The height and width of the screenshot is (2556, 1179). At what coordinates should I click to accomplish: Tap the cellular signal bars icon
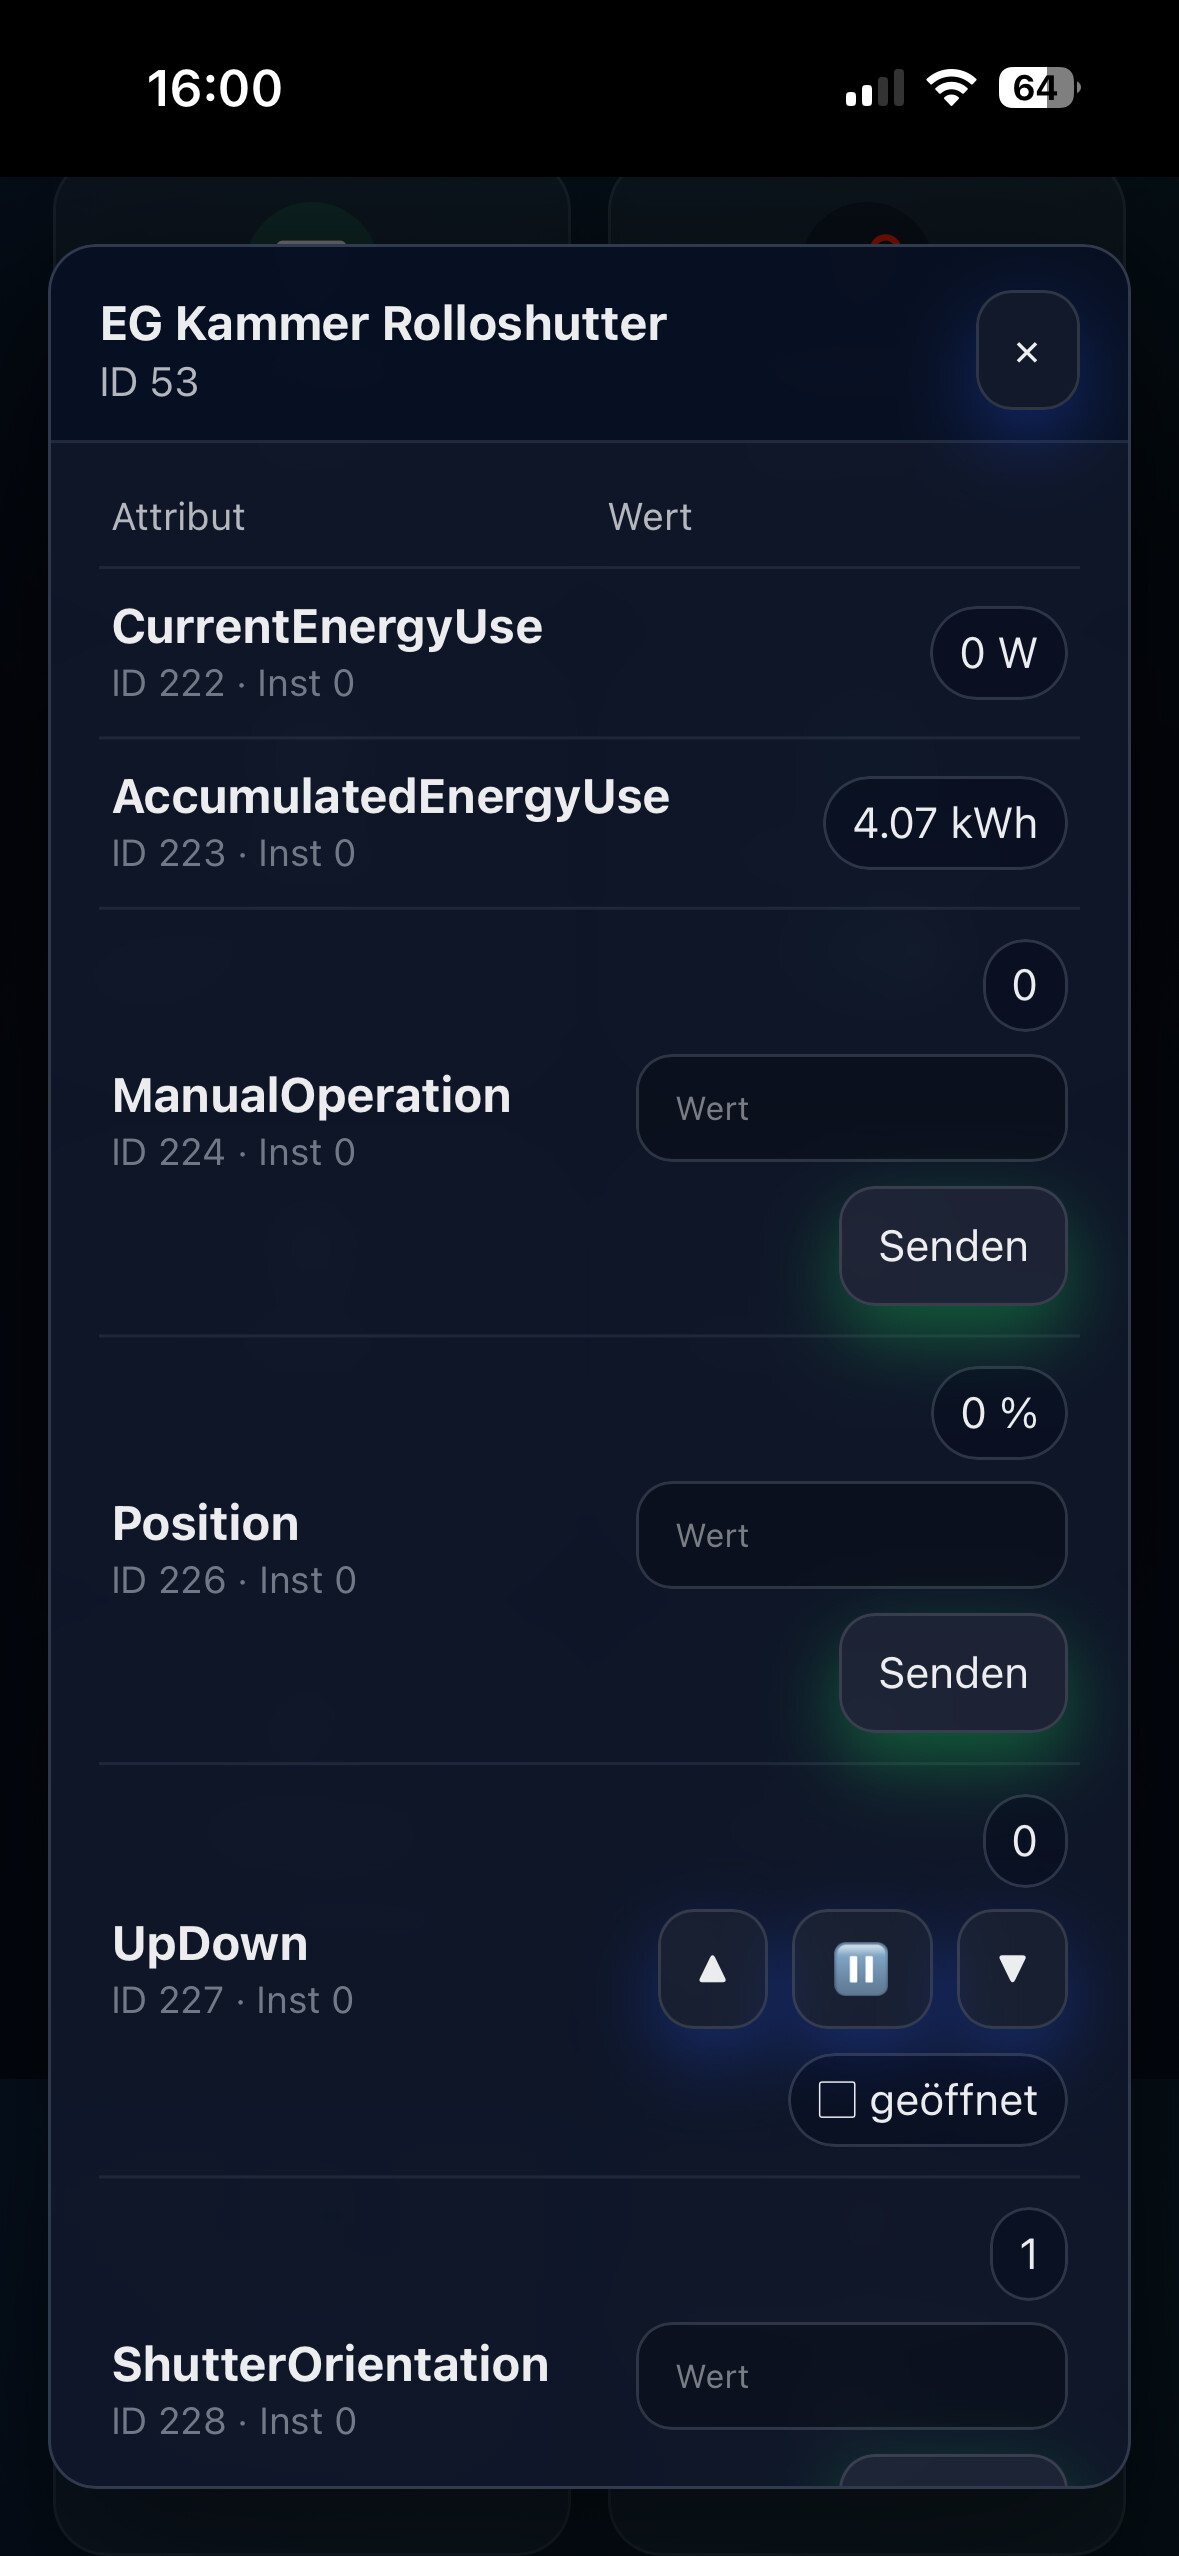(874, 88)
